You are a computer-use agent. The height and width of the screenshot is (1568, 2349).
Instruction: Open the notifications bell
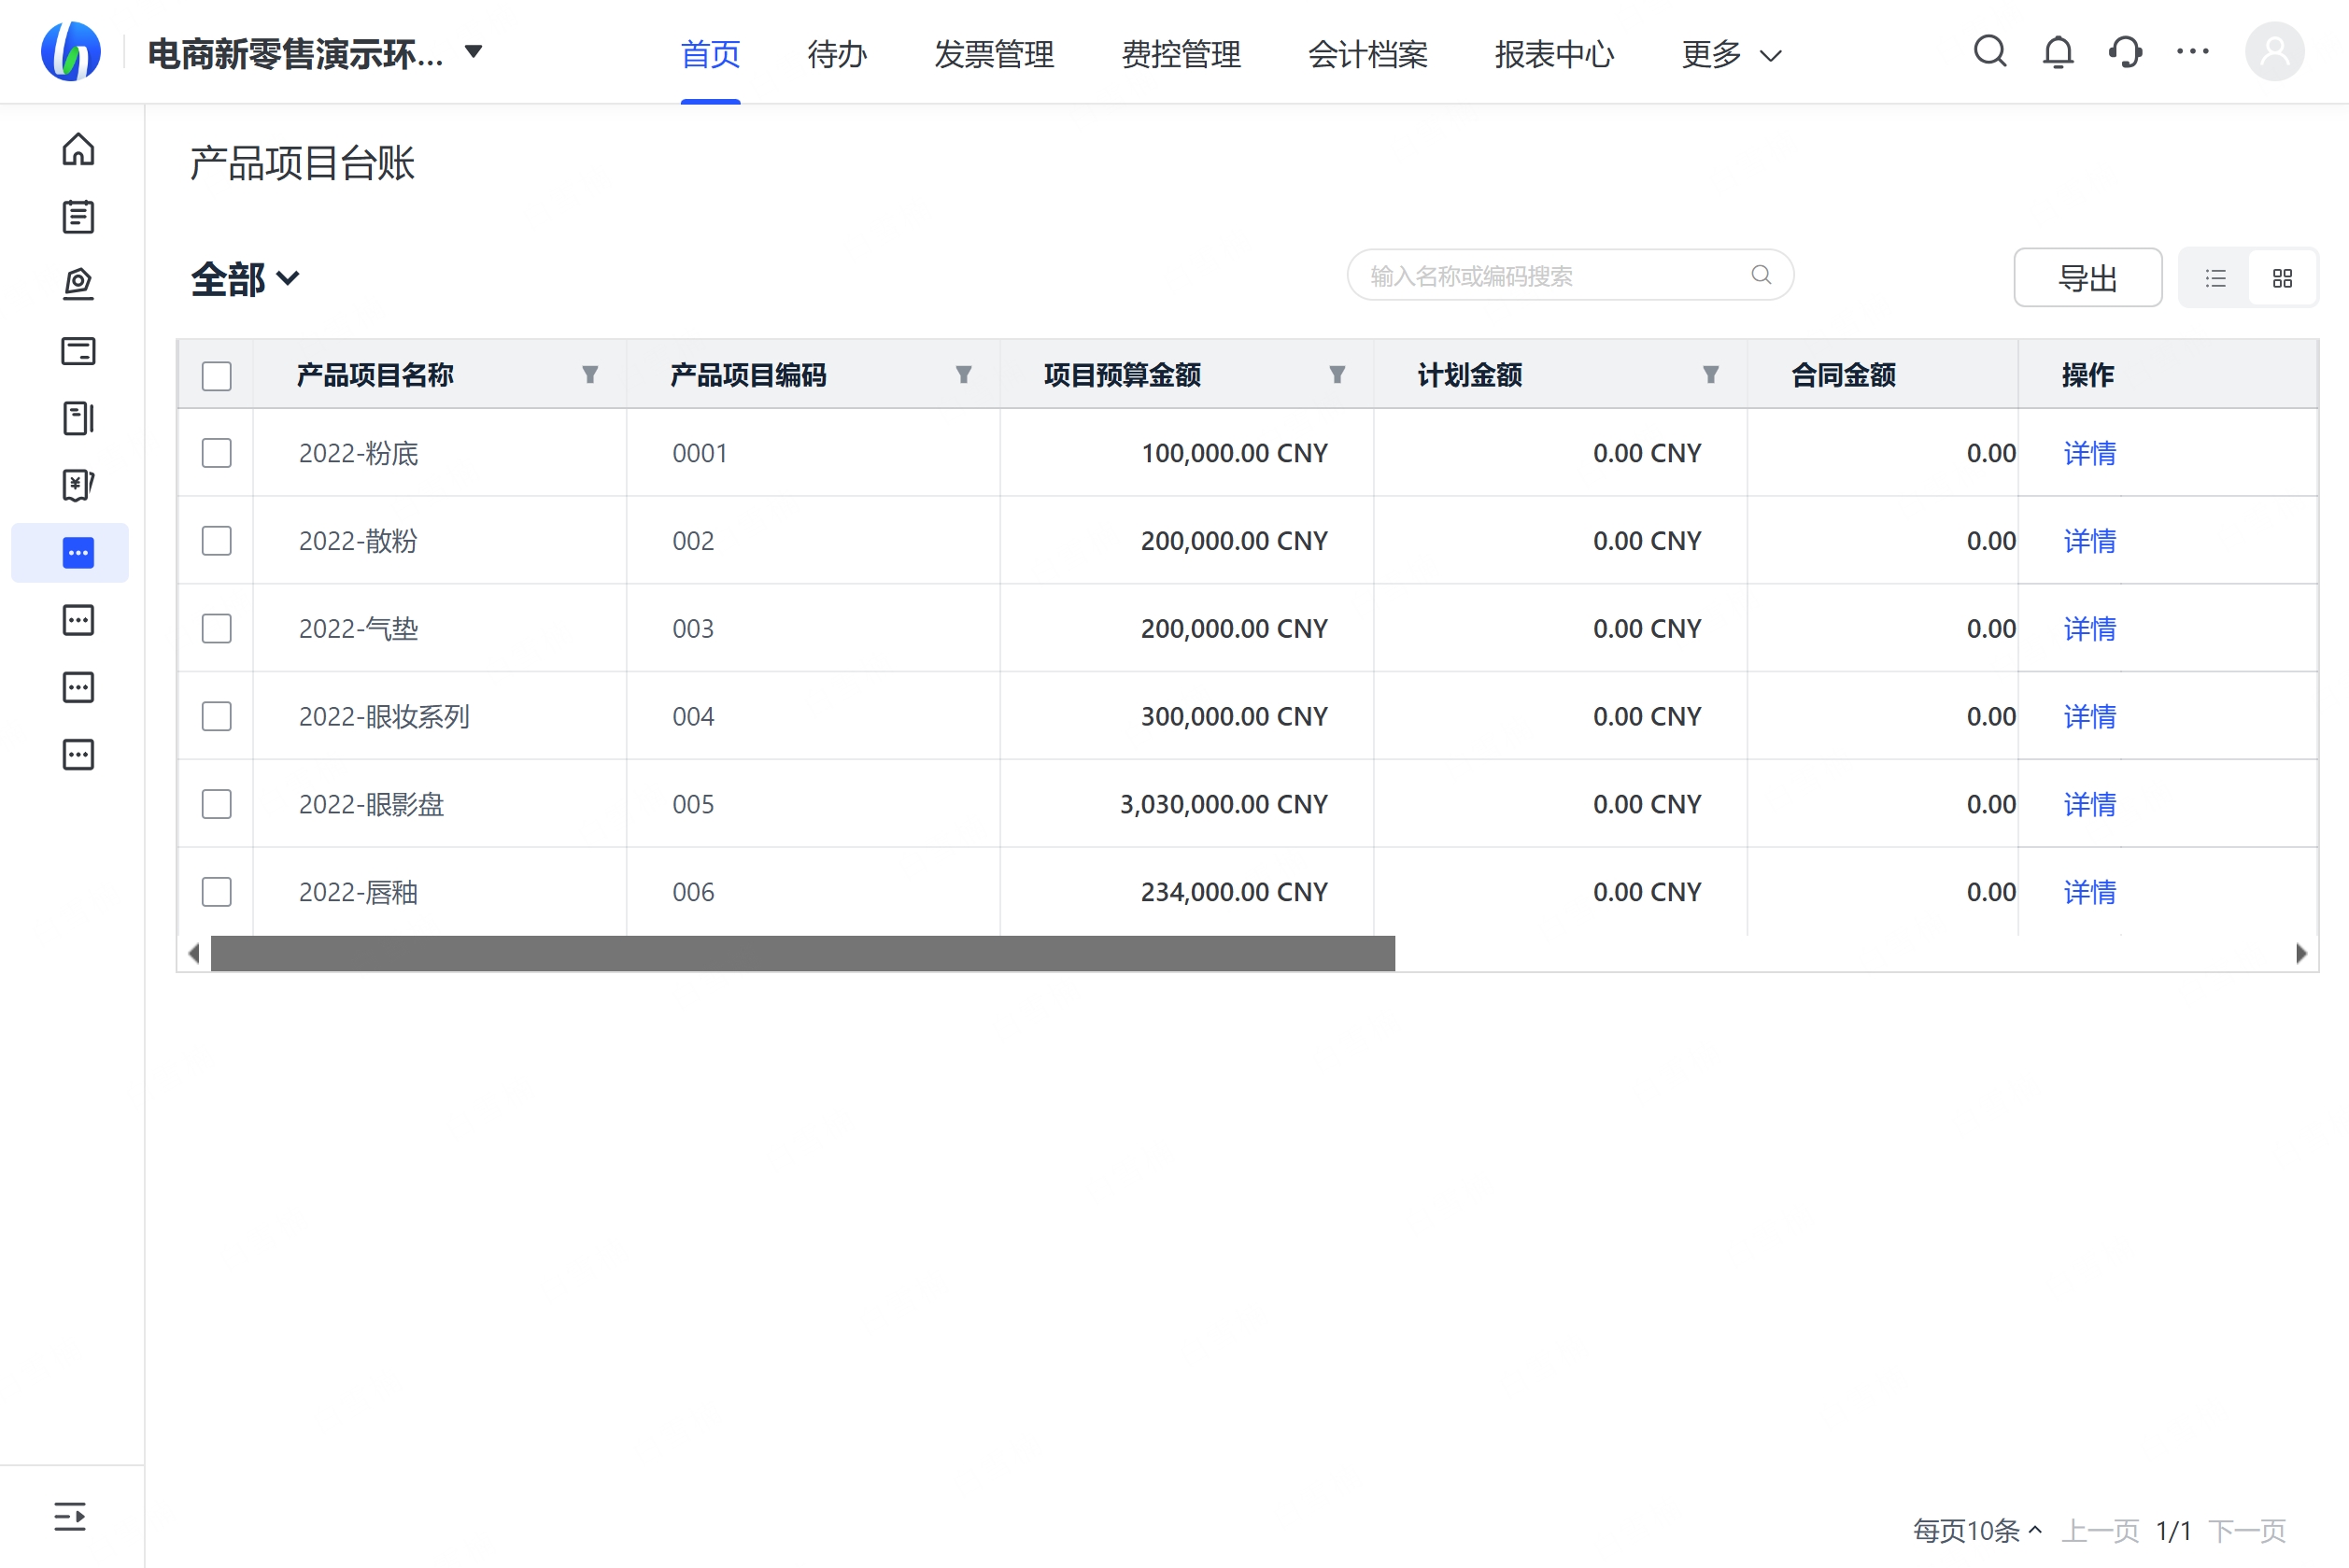[2058, 52]
